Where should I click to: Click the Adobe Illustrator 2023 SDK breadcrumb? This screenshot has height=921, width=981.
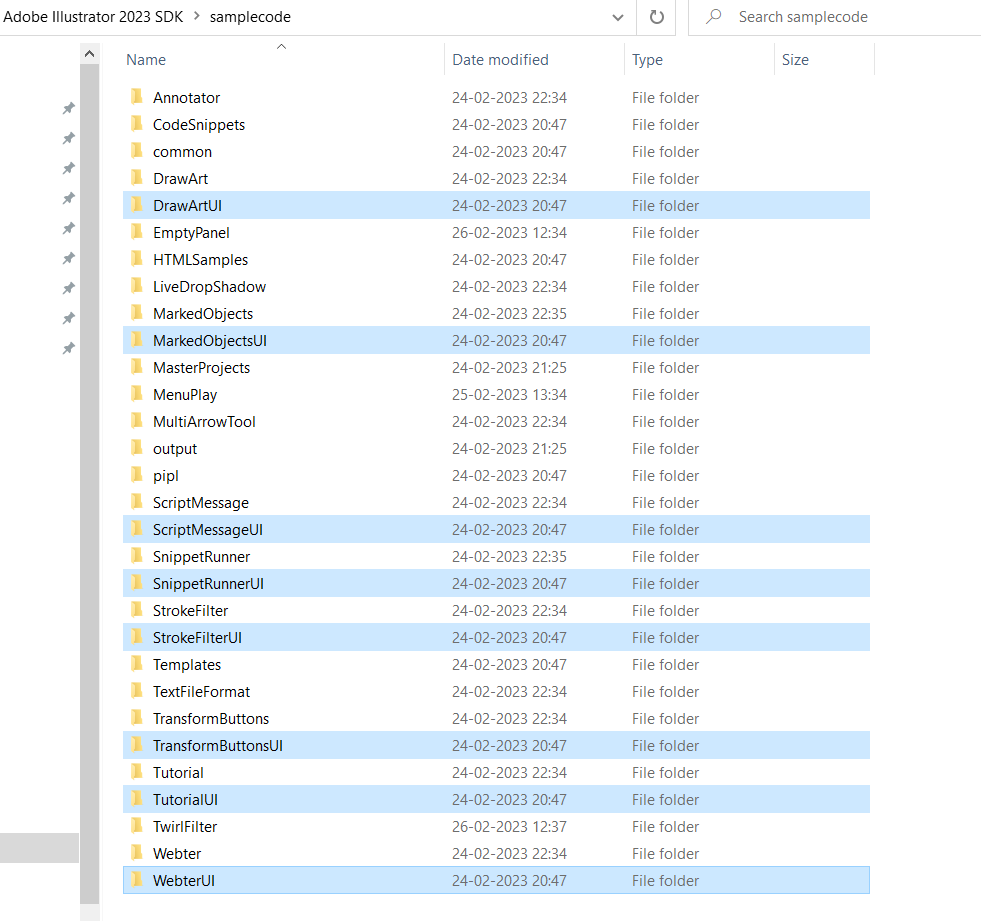coord(93,16)
